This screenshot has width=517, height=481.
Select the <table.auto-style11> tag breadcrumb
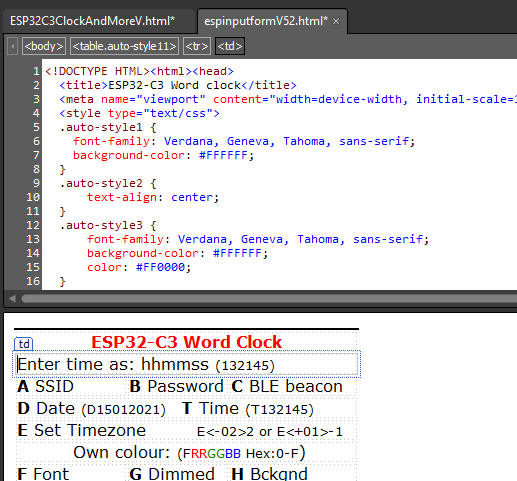click(124, 46)
